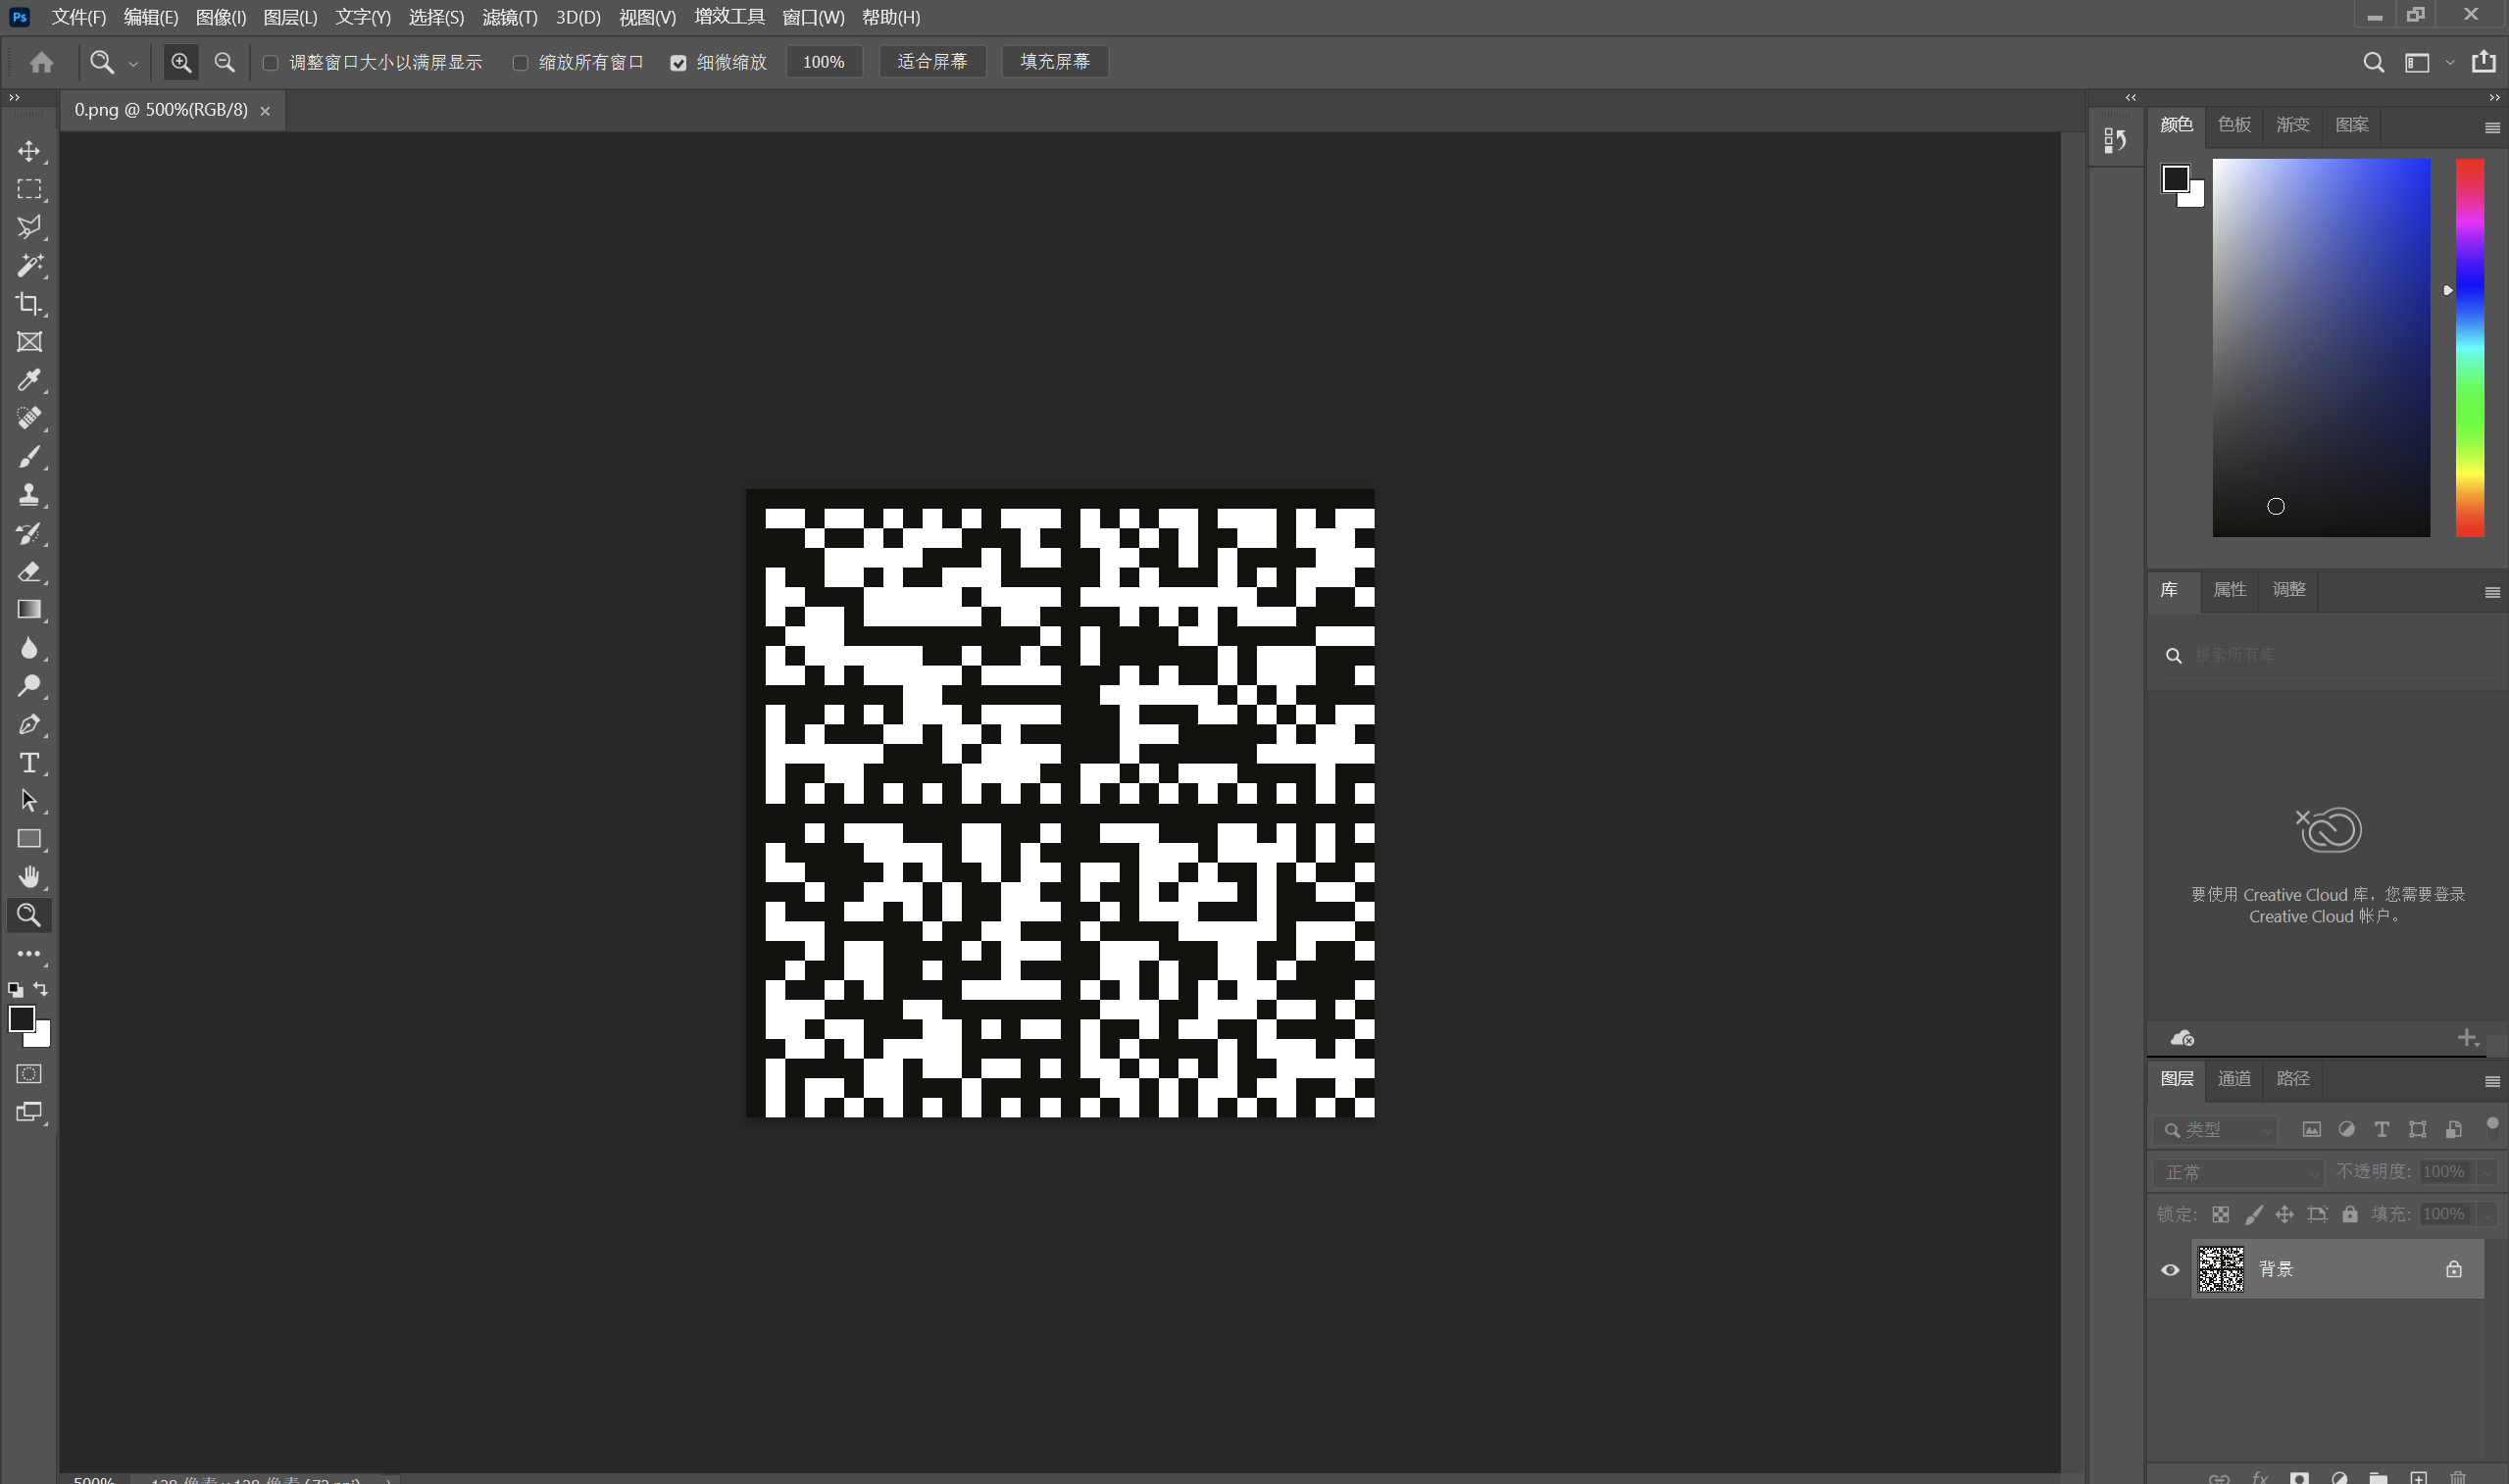Open the 滤镜(T) menu
Viewport: 2509px width, 1484px height.
point(510,17)
